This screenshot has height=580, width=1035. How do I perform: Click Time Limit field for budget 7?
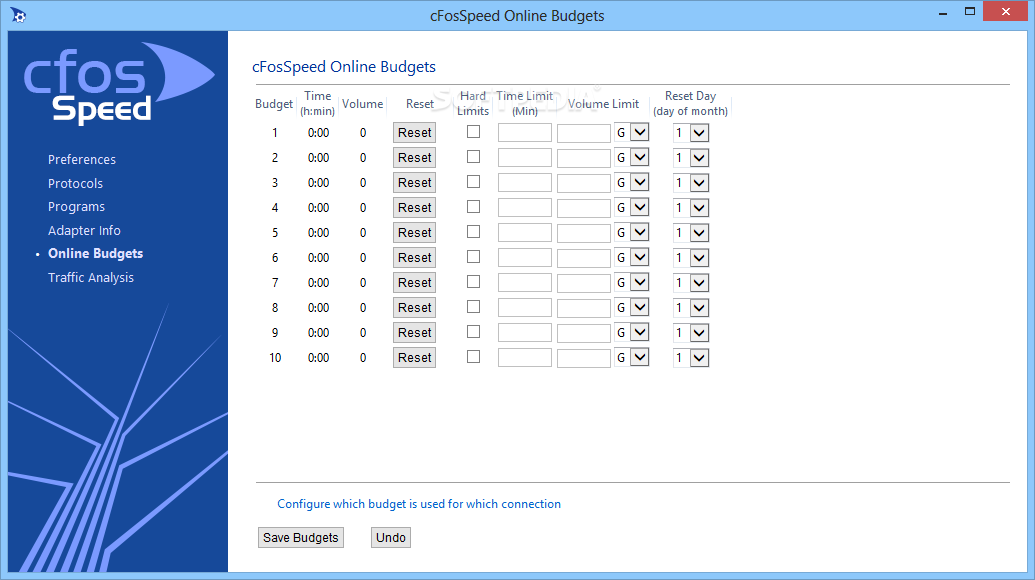click(x=525, y=283)
